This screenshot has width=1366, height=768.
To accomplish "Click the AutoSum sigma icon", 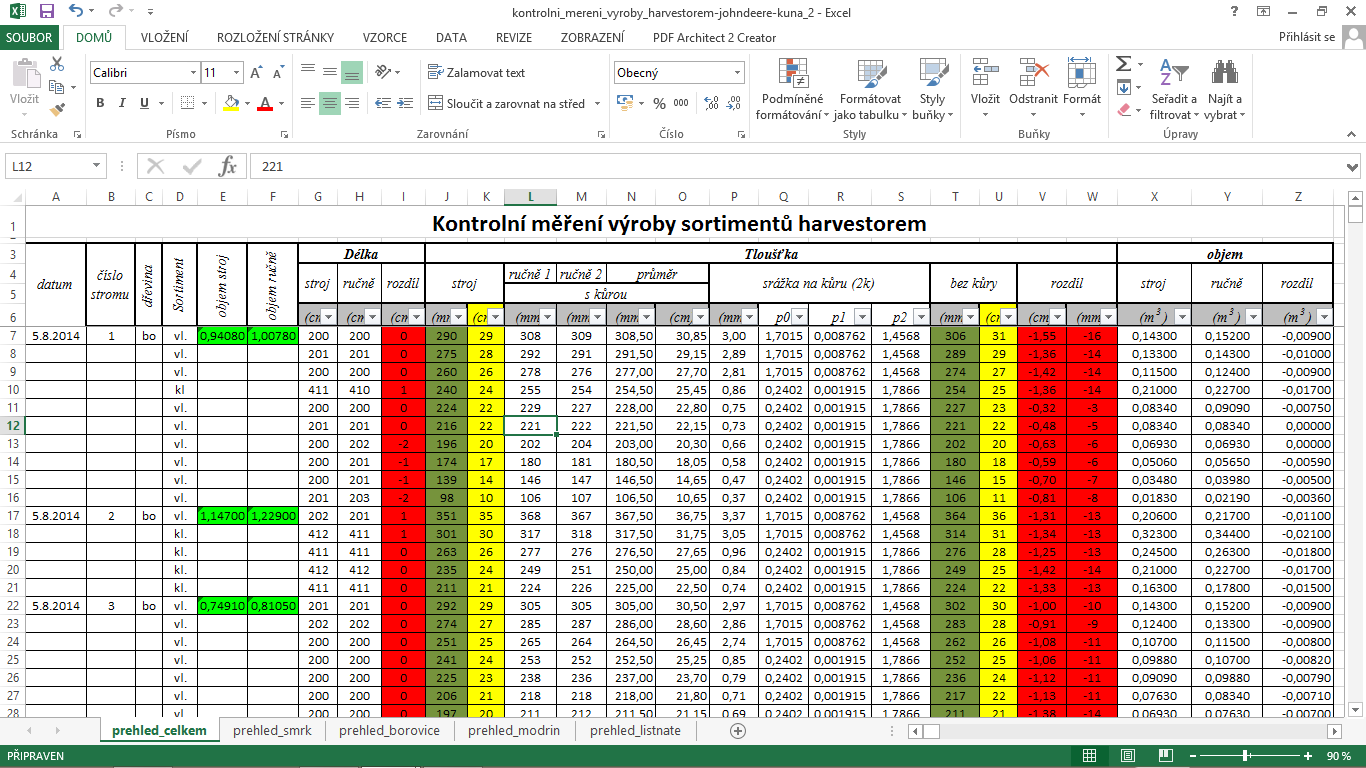I will [1123, 63].
